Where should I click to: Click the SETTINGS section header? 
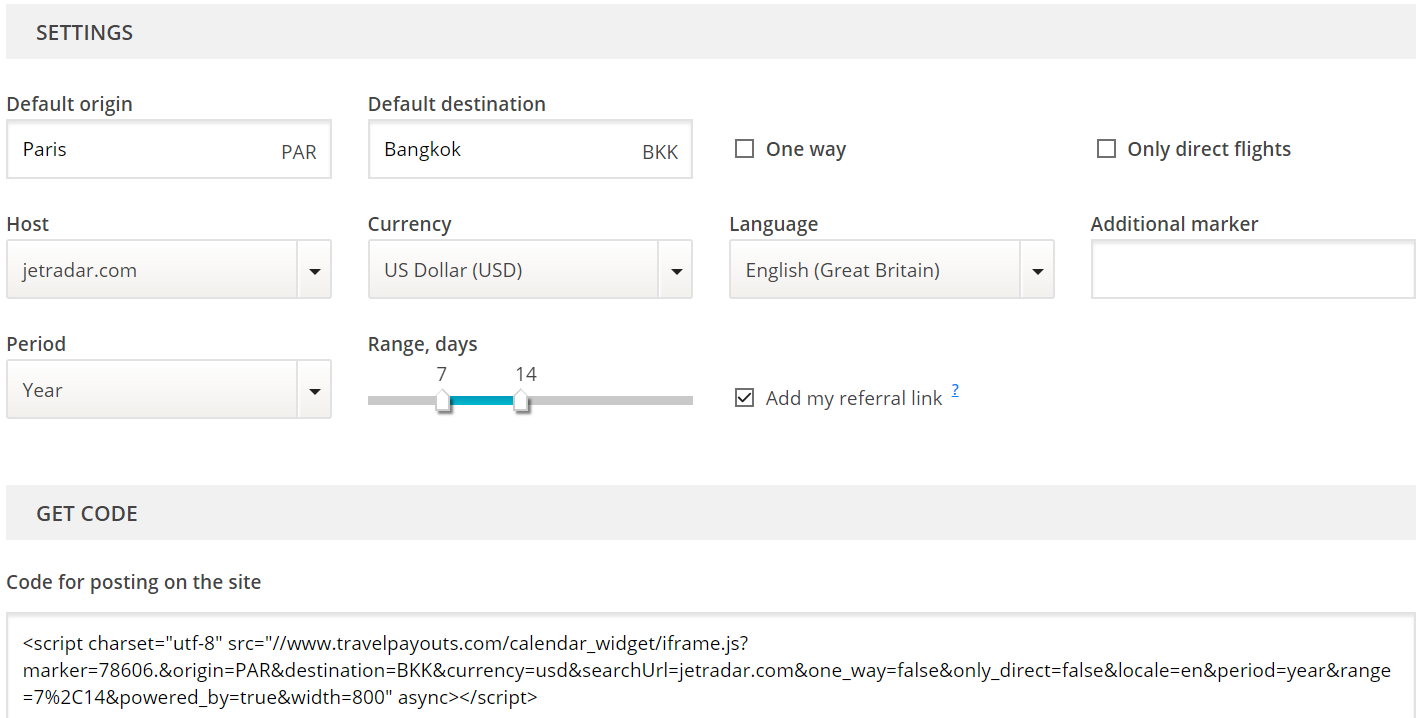coord(711,32)
